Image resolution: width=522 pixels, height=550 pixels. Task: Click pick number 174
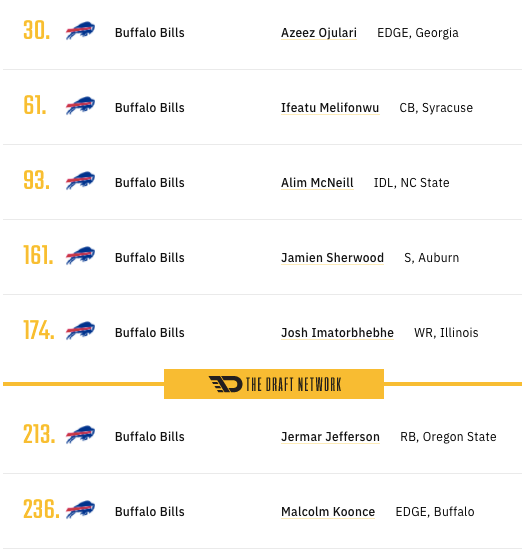pyautogui.click(x=39, y=330)
